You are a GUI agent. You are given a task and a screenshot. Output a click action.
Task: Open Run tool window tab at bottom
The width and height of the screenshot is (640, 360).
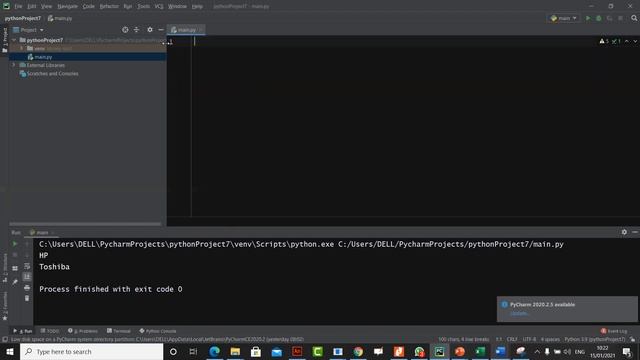click(23, 331)
